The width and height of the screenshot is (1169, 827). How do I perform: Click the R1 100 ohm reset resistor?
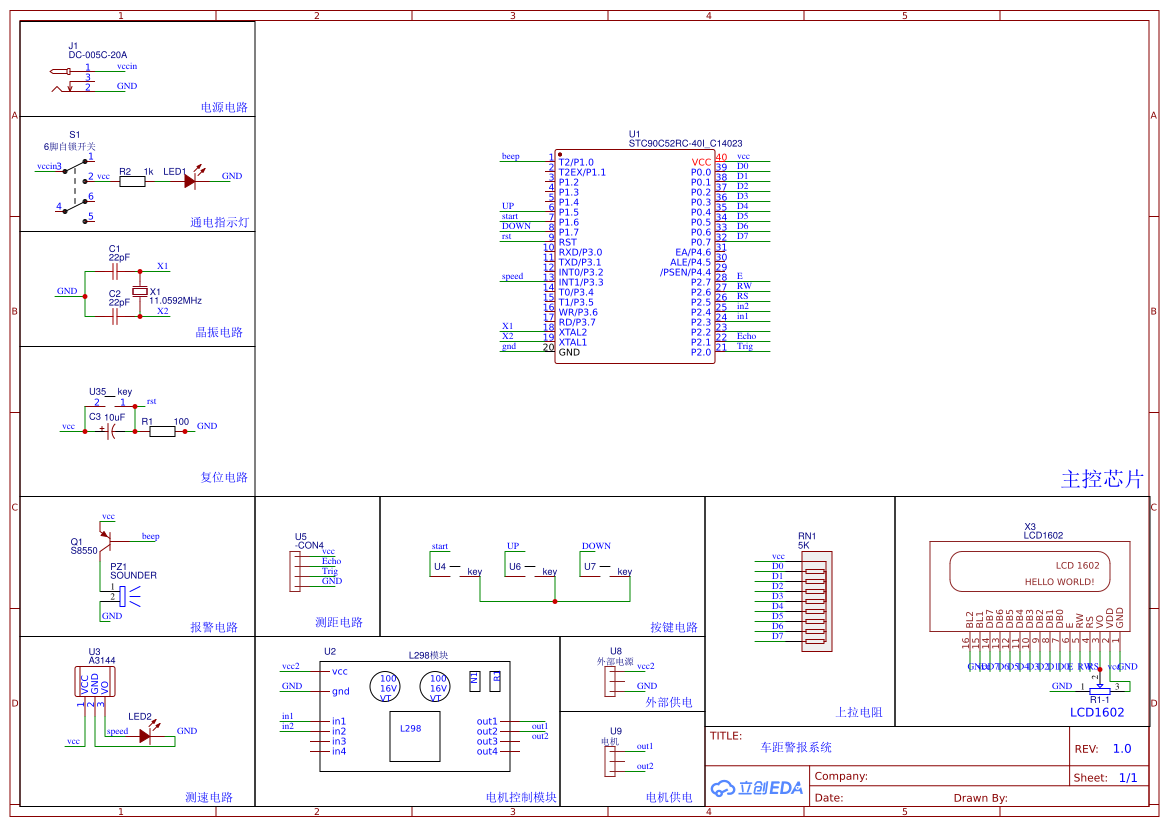[x=161, y=432]
